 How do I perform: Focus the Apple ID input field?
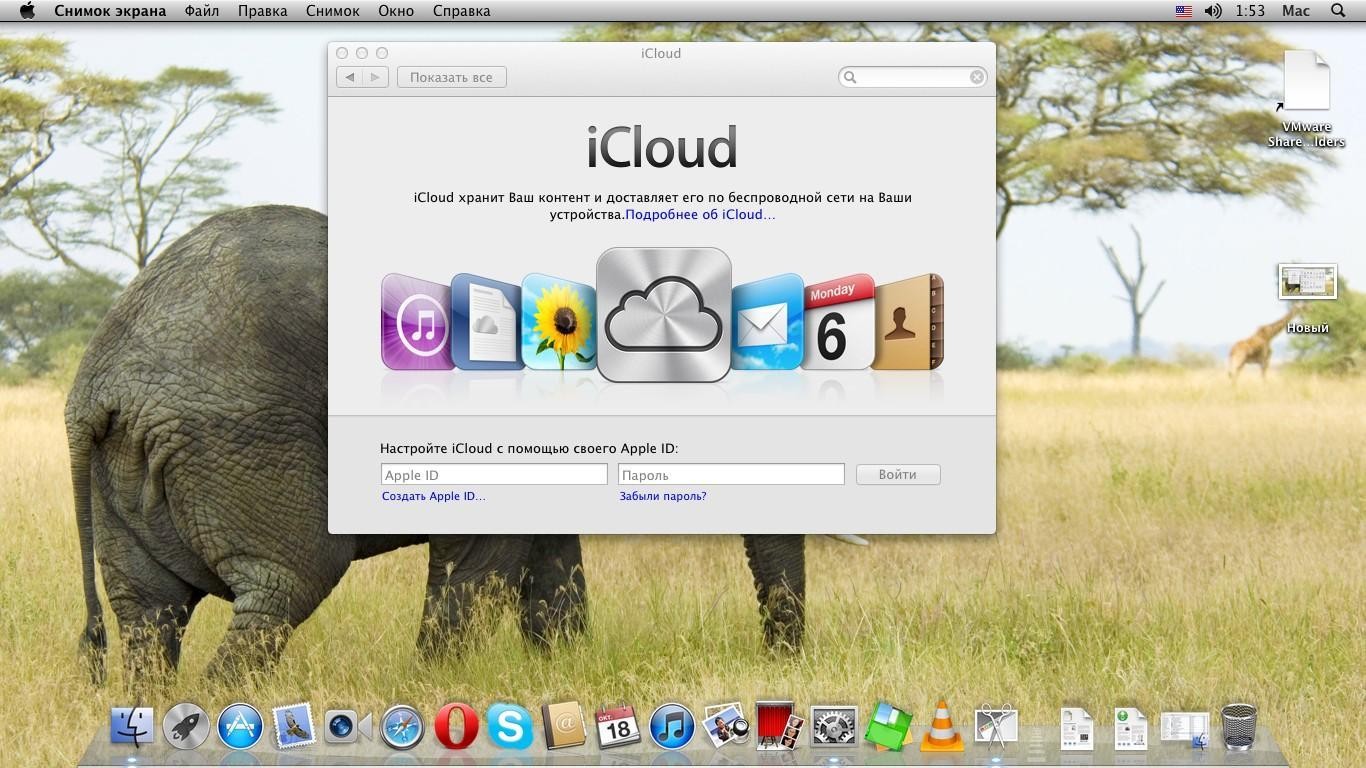click(x=494, y=475)
